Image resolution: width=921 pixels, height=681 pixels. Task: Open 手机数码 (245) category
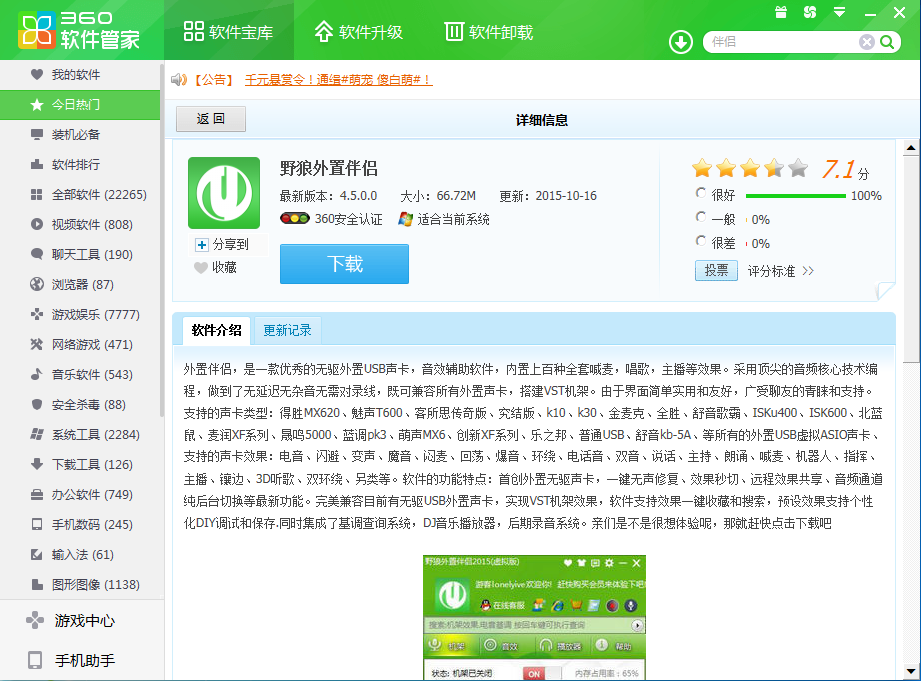pyautogui.click(x=80, y=524)
